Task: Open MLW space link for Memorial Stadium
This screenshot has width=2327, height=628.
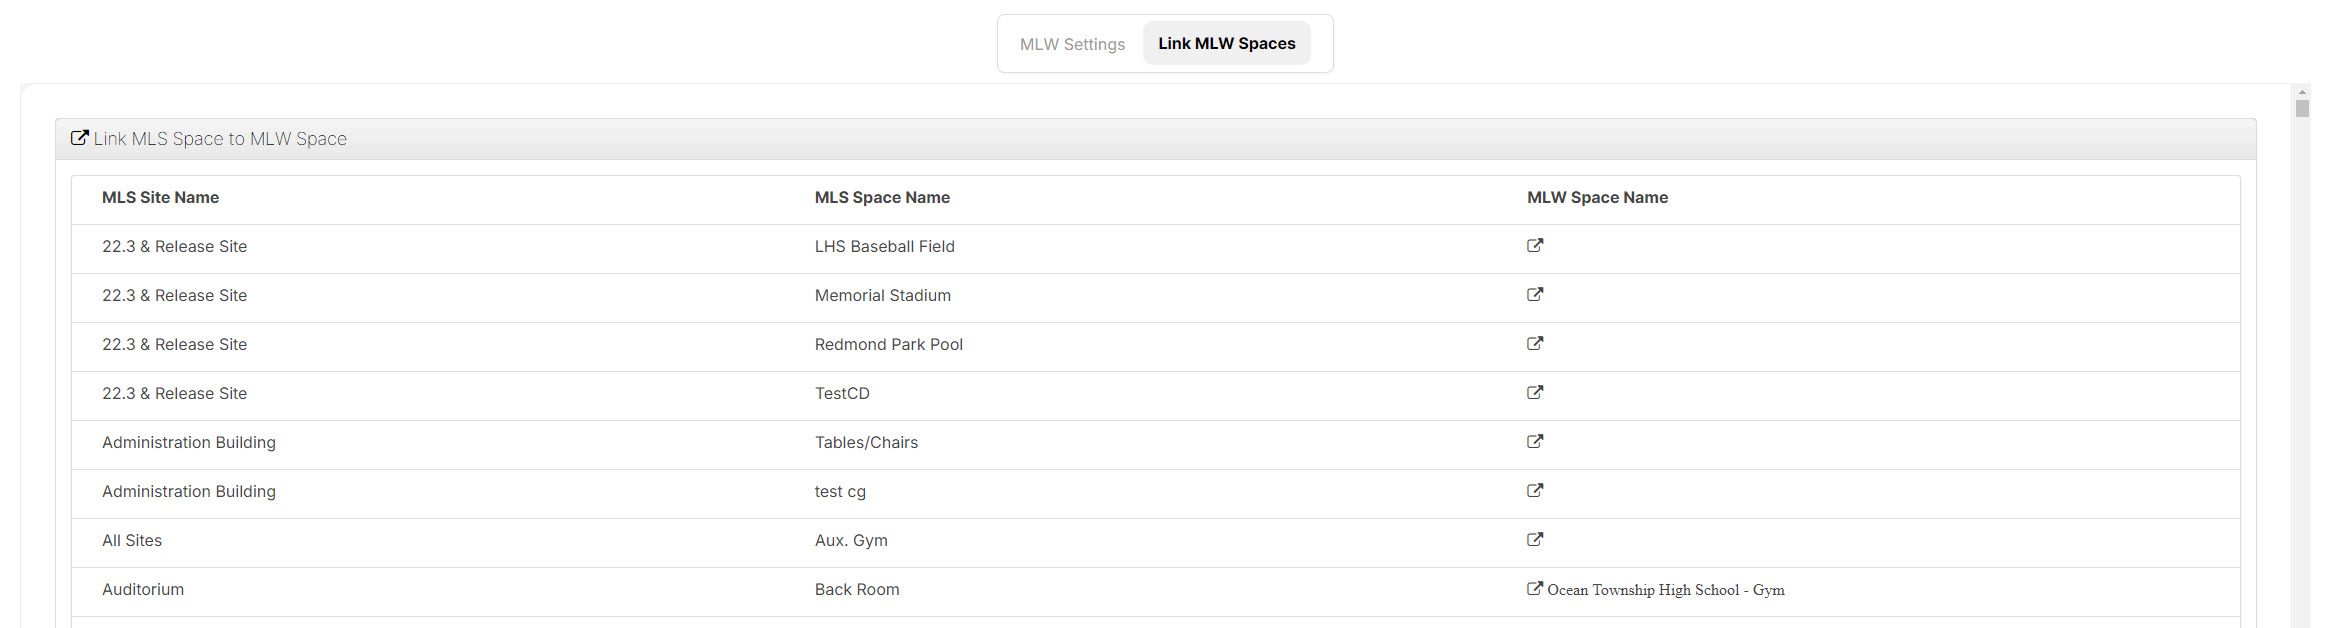Action: [x=1535, y=294]
